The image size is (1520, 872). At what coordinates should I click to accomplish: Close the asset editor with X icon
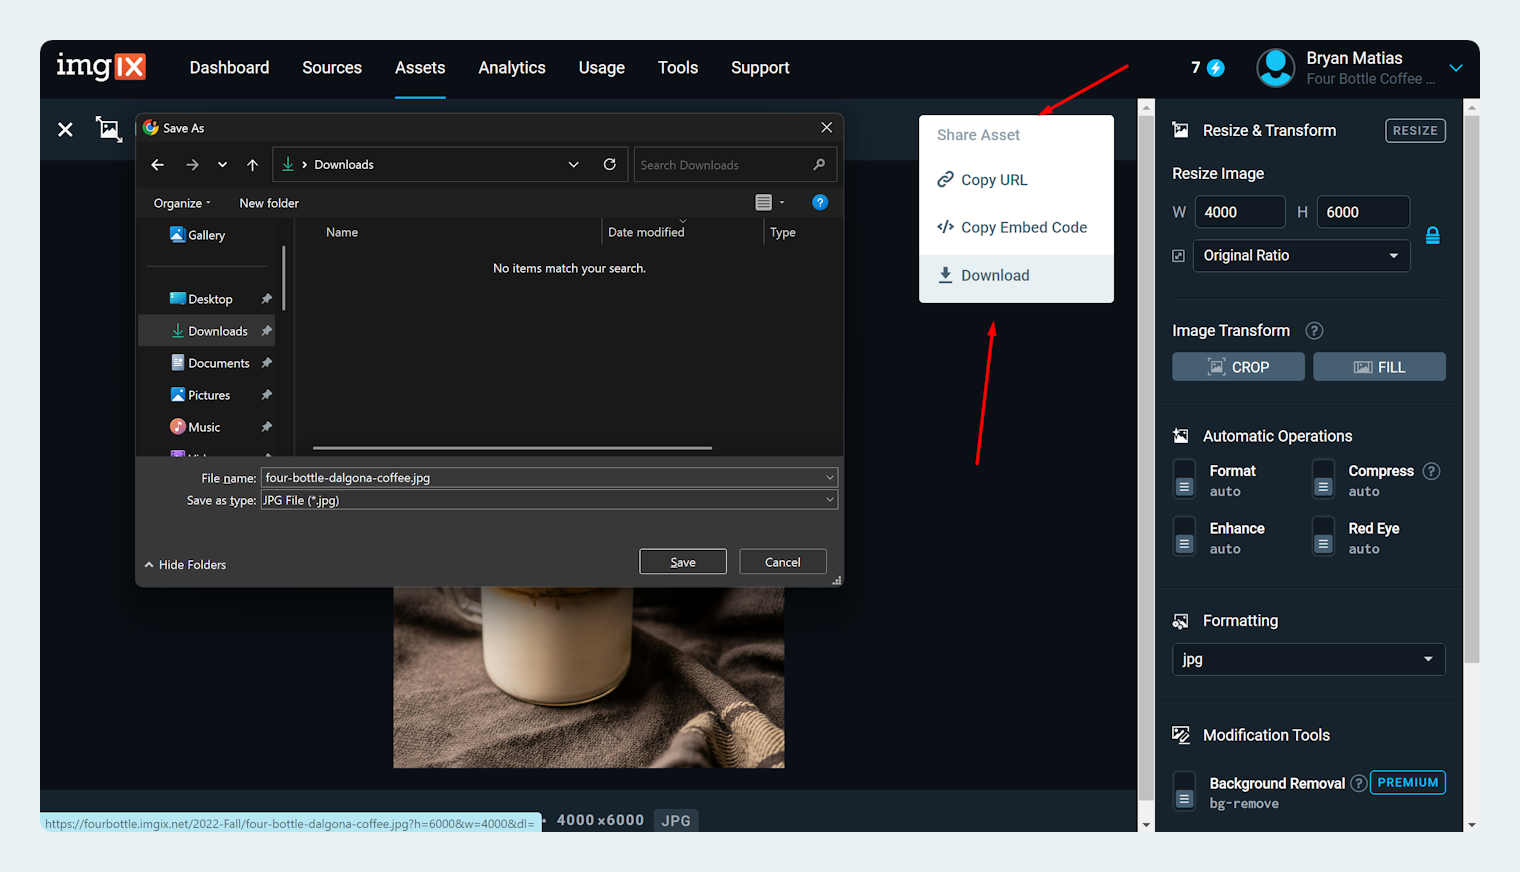65,130
